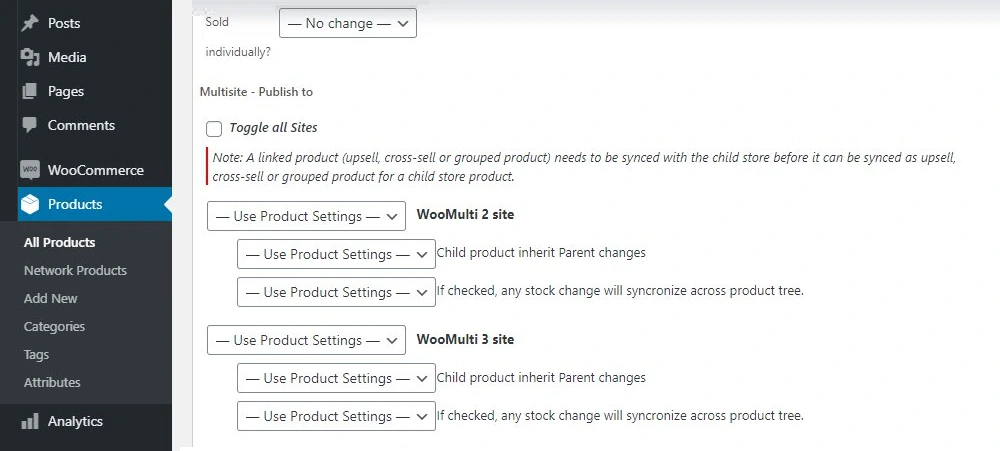Viewport: 1000px width, 451px height.
Task: Open the Attributes submenu item
Action: point(52,382)
